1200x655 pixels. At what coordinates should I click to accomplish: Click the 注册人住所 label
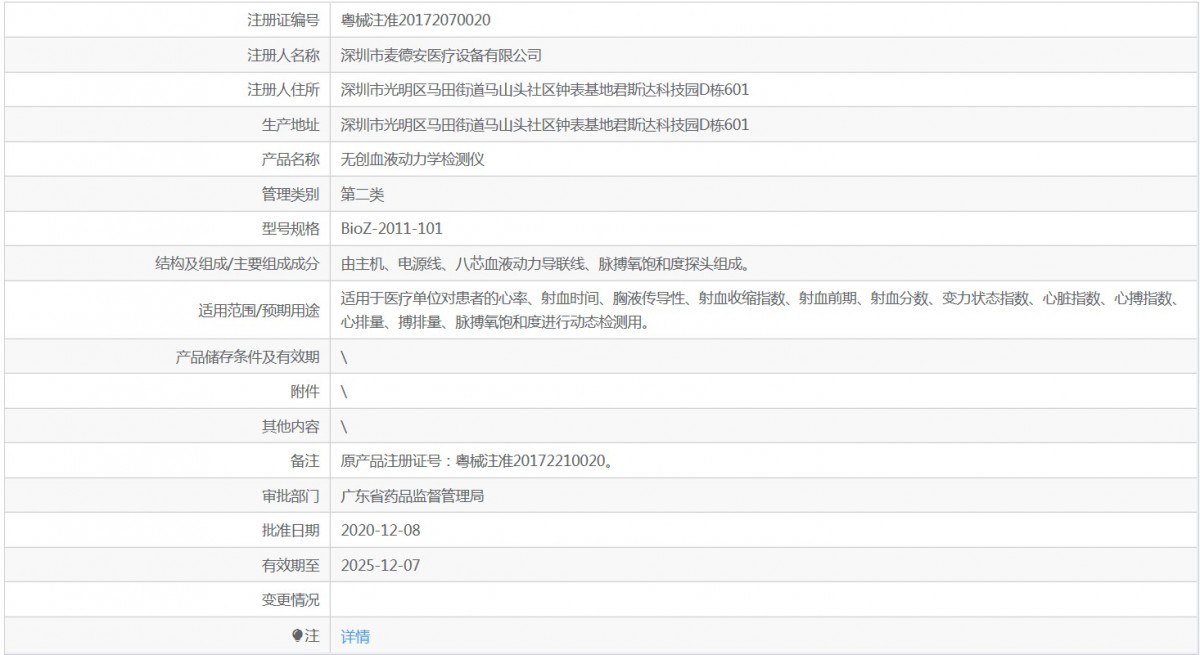coord(284,90)
